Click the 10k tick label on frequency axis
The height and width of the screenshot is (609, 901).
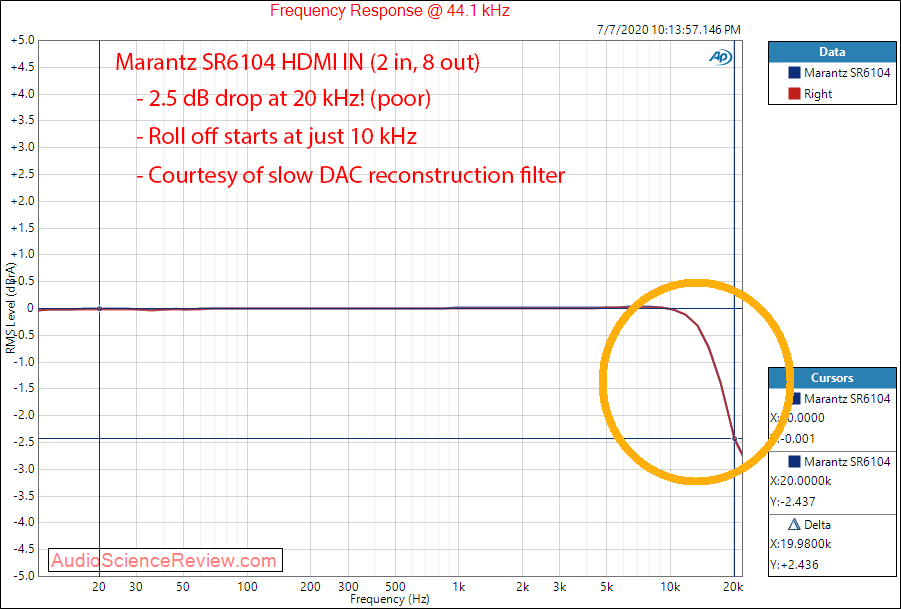[670, 587]
